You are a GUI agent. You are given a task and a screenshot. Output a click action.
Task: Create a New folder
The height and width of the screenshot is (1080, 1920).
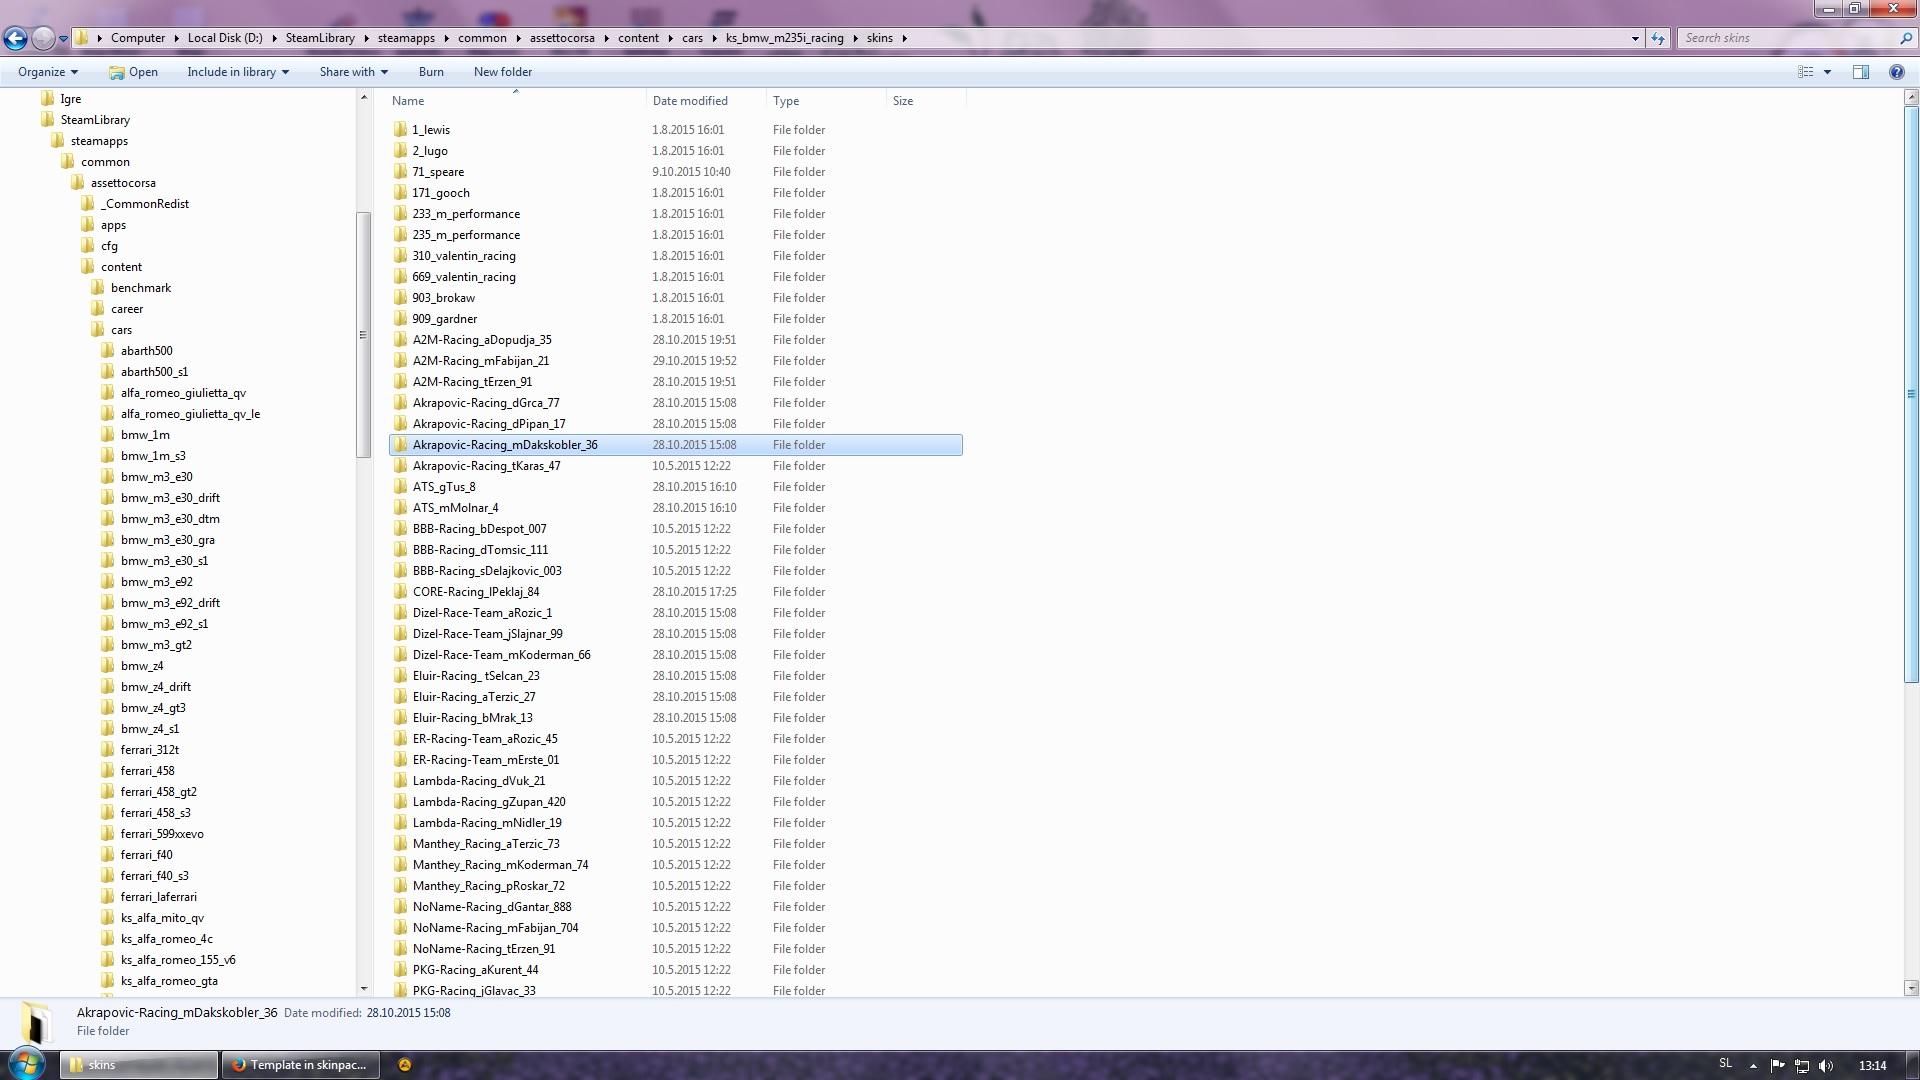pos(503,72)
